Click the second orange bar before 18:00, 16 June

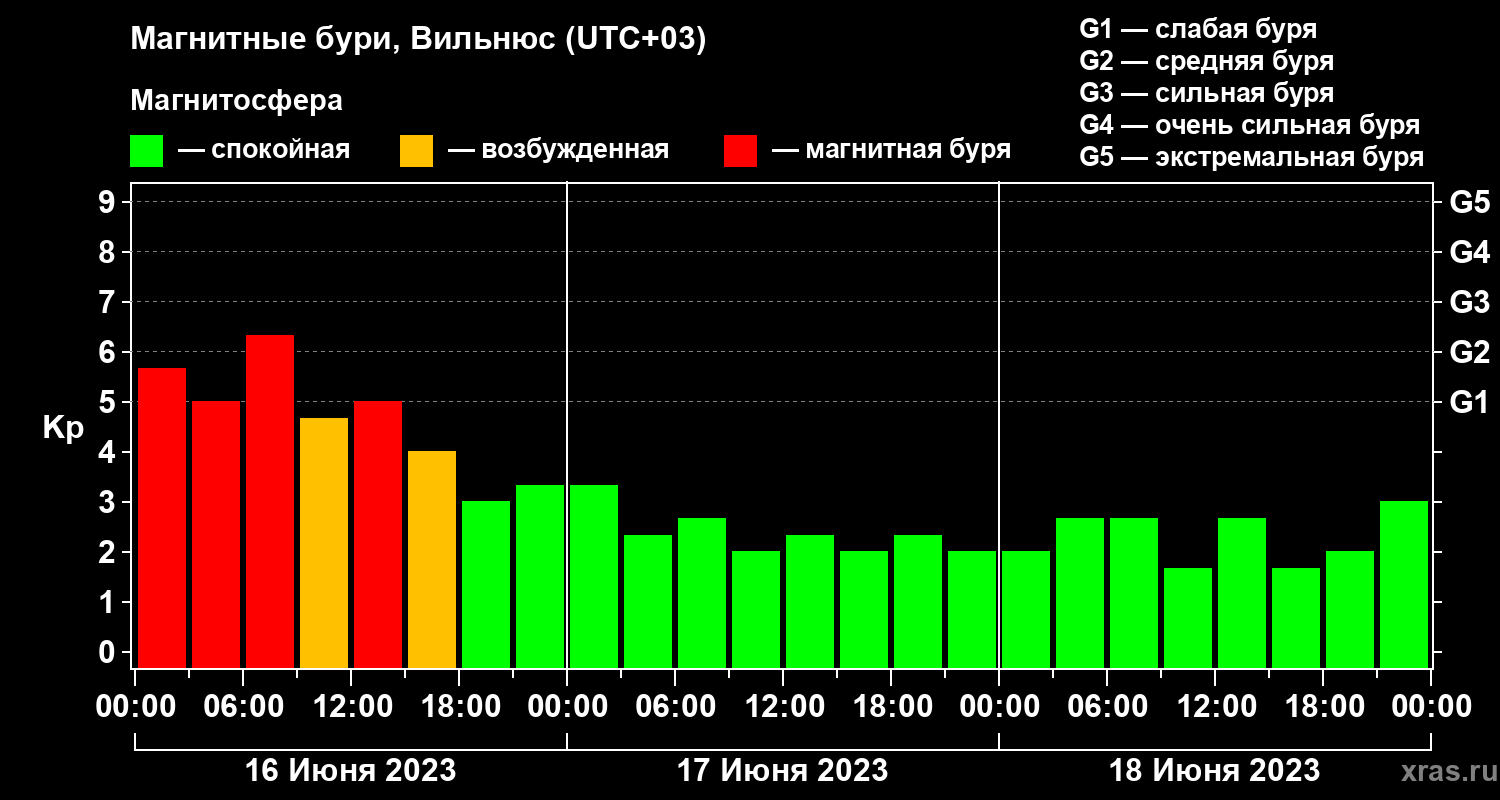tap(432, 559)
